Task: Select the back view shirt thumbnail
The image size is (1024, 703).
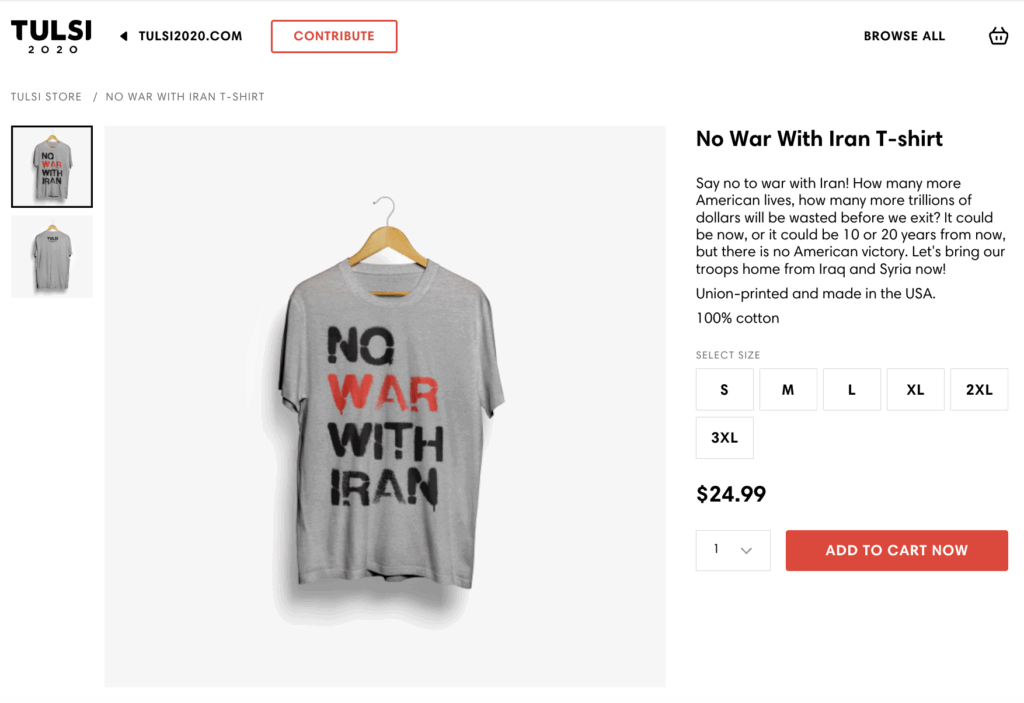Action: 52,256
